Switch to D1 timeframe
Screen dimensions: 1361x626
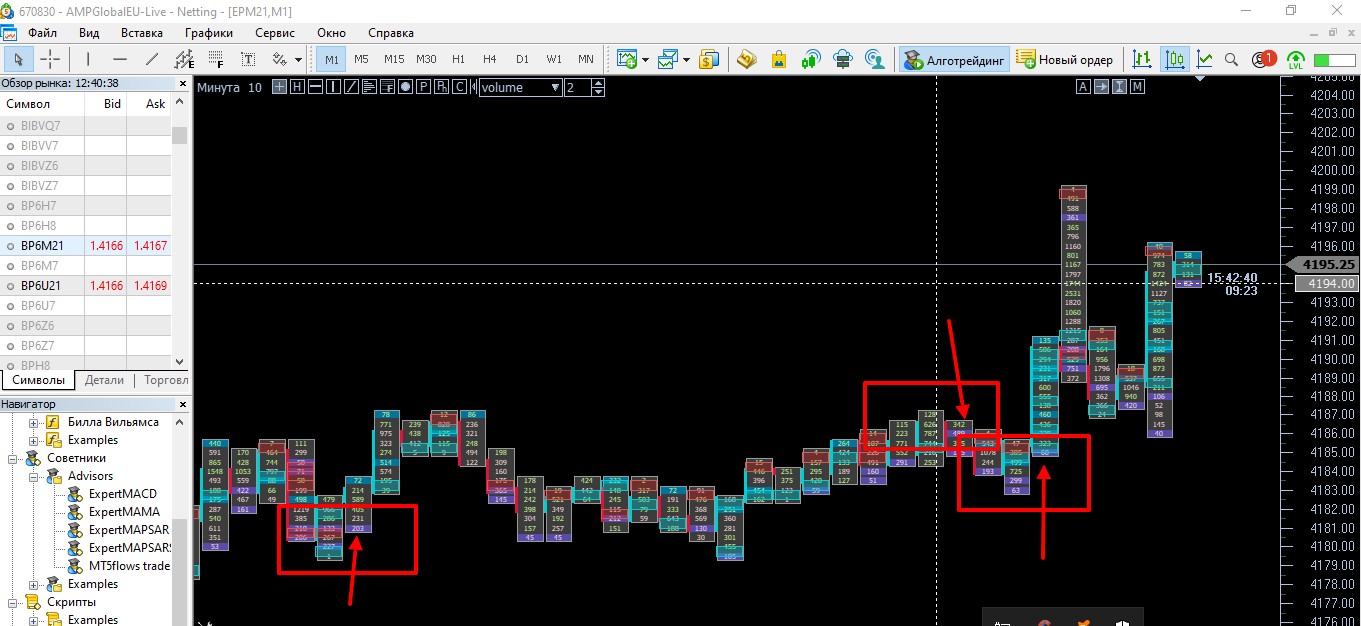click(522, 59)
